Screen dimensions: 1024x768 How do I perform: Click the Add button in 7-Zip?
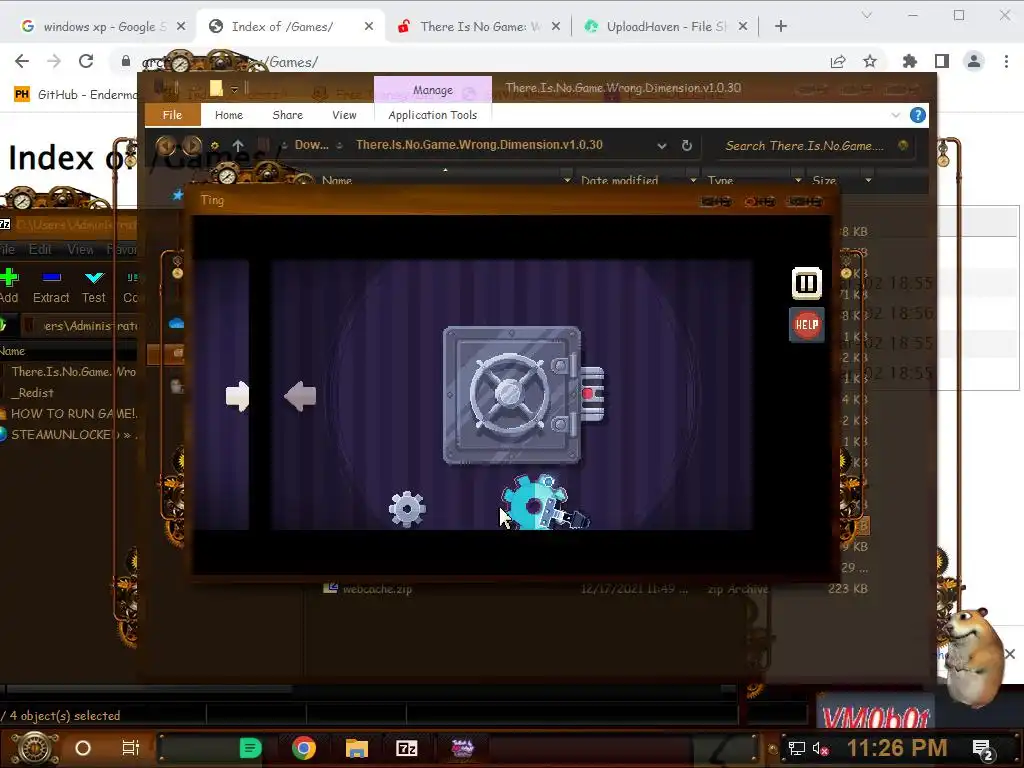(x=9, y=285)
